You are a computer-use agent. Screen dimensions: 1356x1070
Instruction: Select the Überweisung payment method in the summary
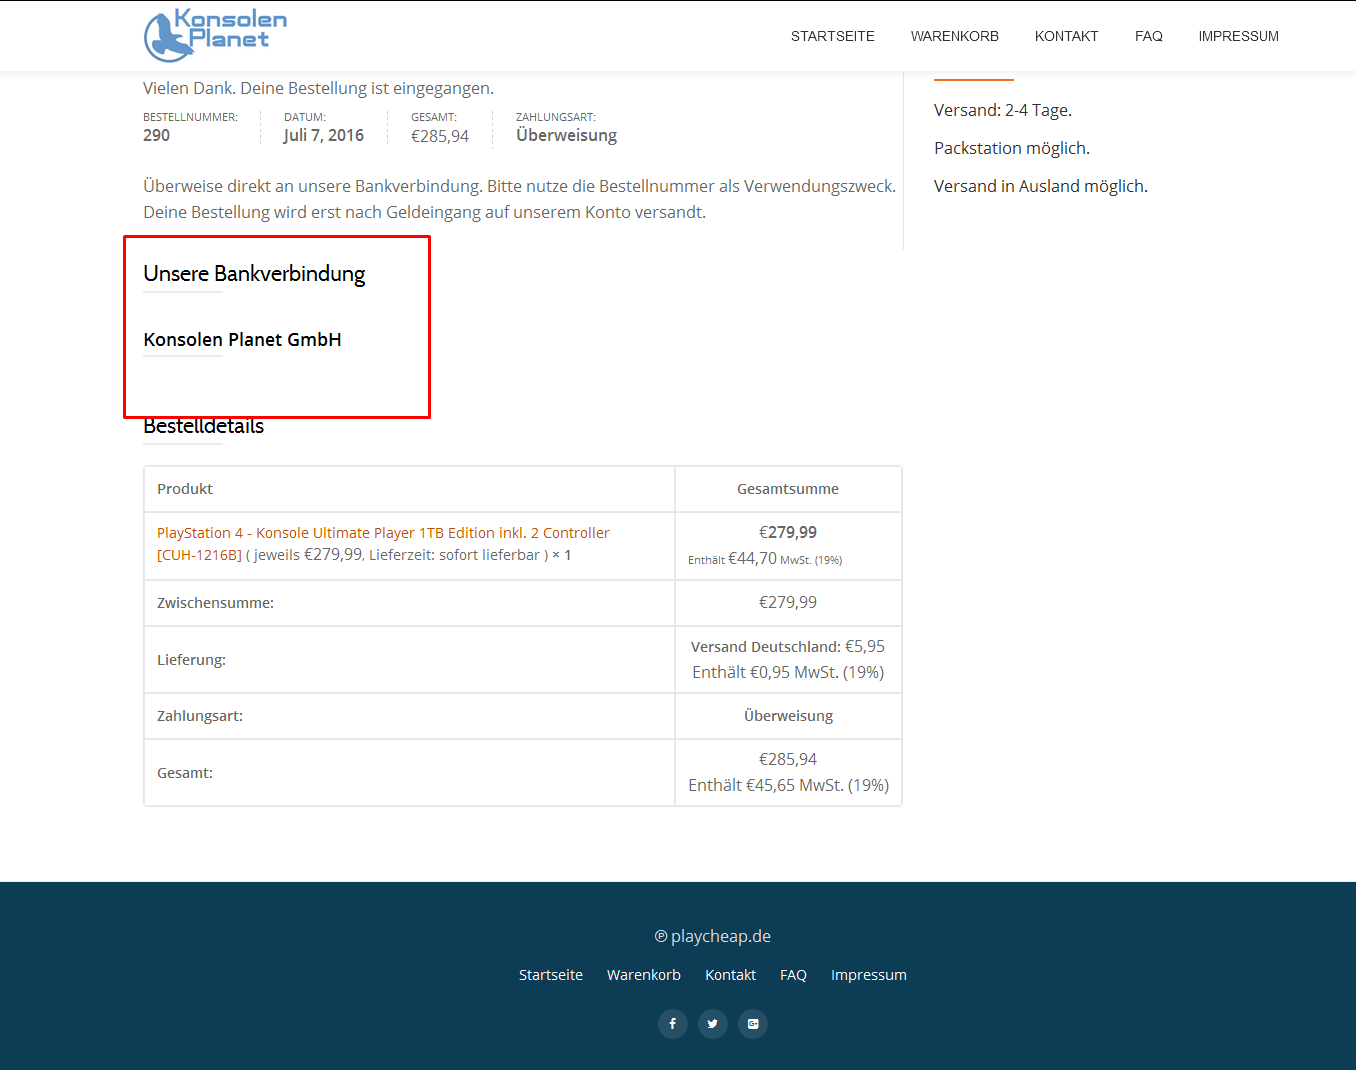[x=567, y=135]
